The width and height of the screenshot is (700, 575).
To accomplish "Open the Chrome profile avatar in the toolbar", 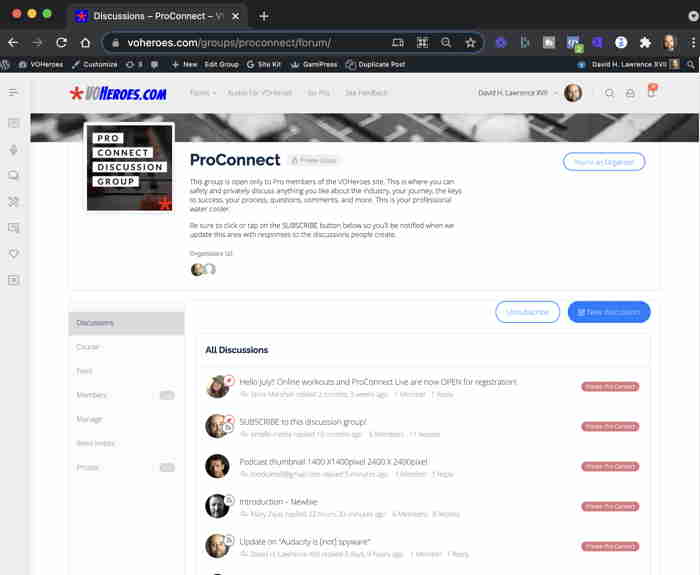I will 669,43.
